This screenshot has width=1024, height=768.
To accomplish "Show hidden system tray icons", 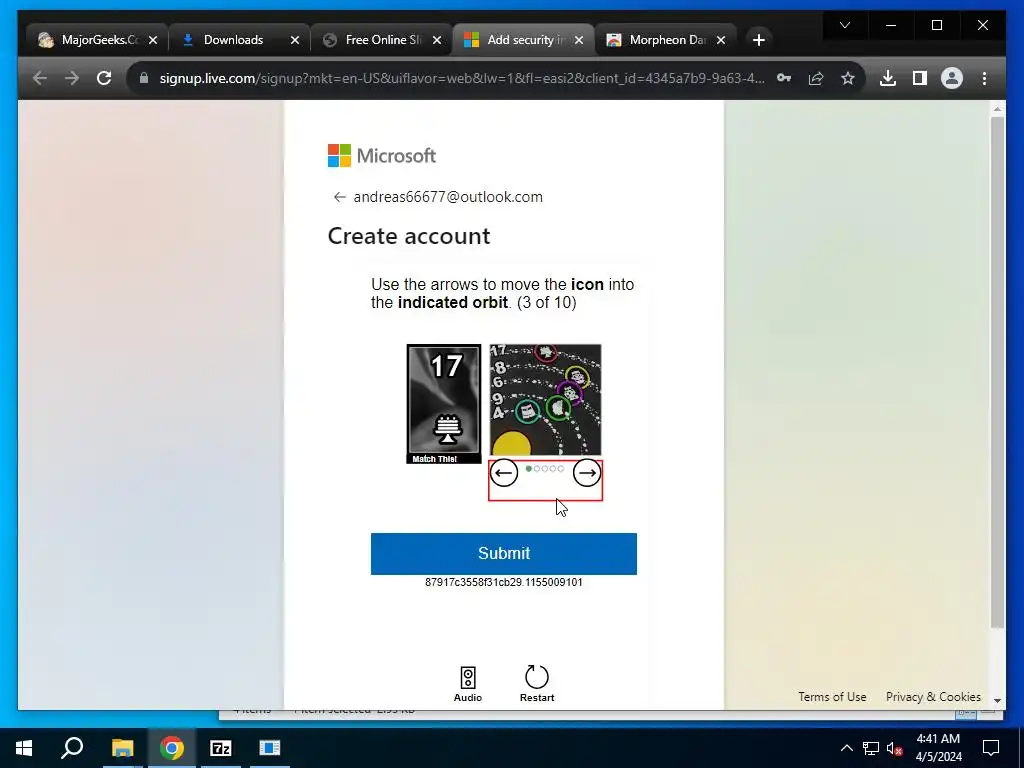I will point(846,748).
